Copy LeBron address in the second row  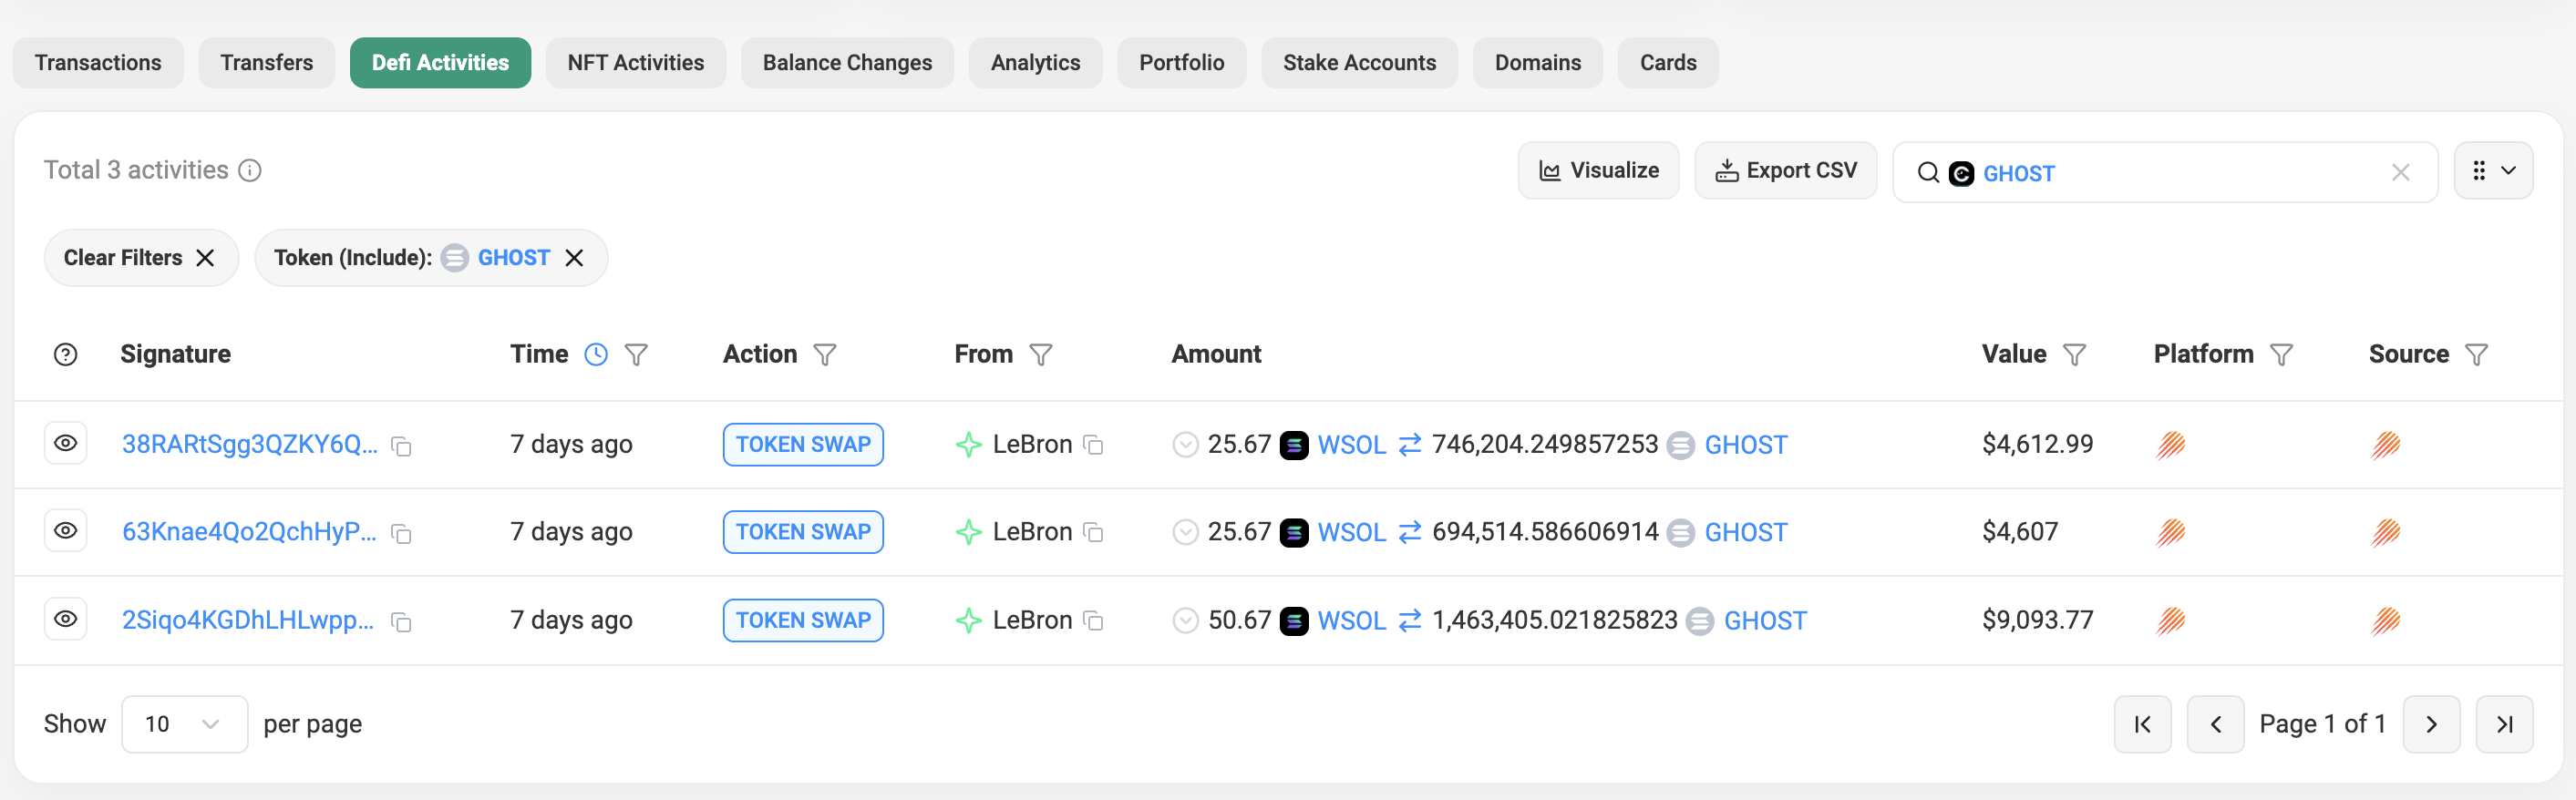tap(1094, 533)
